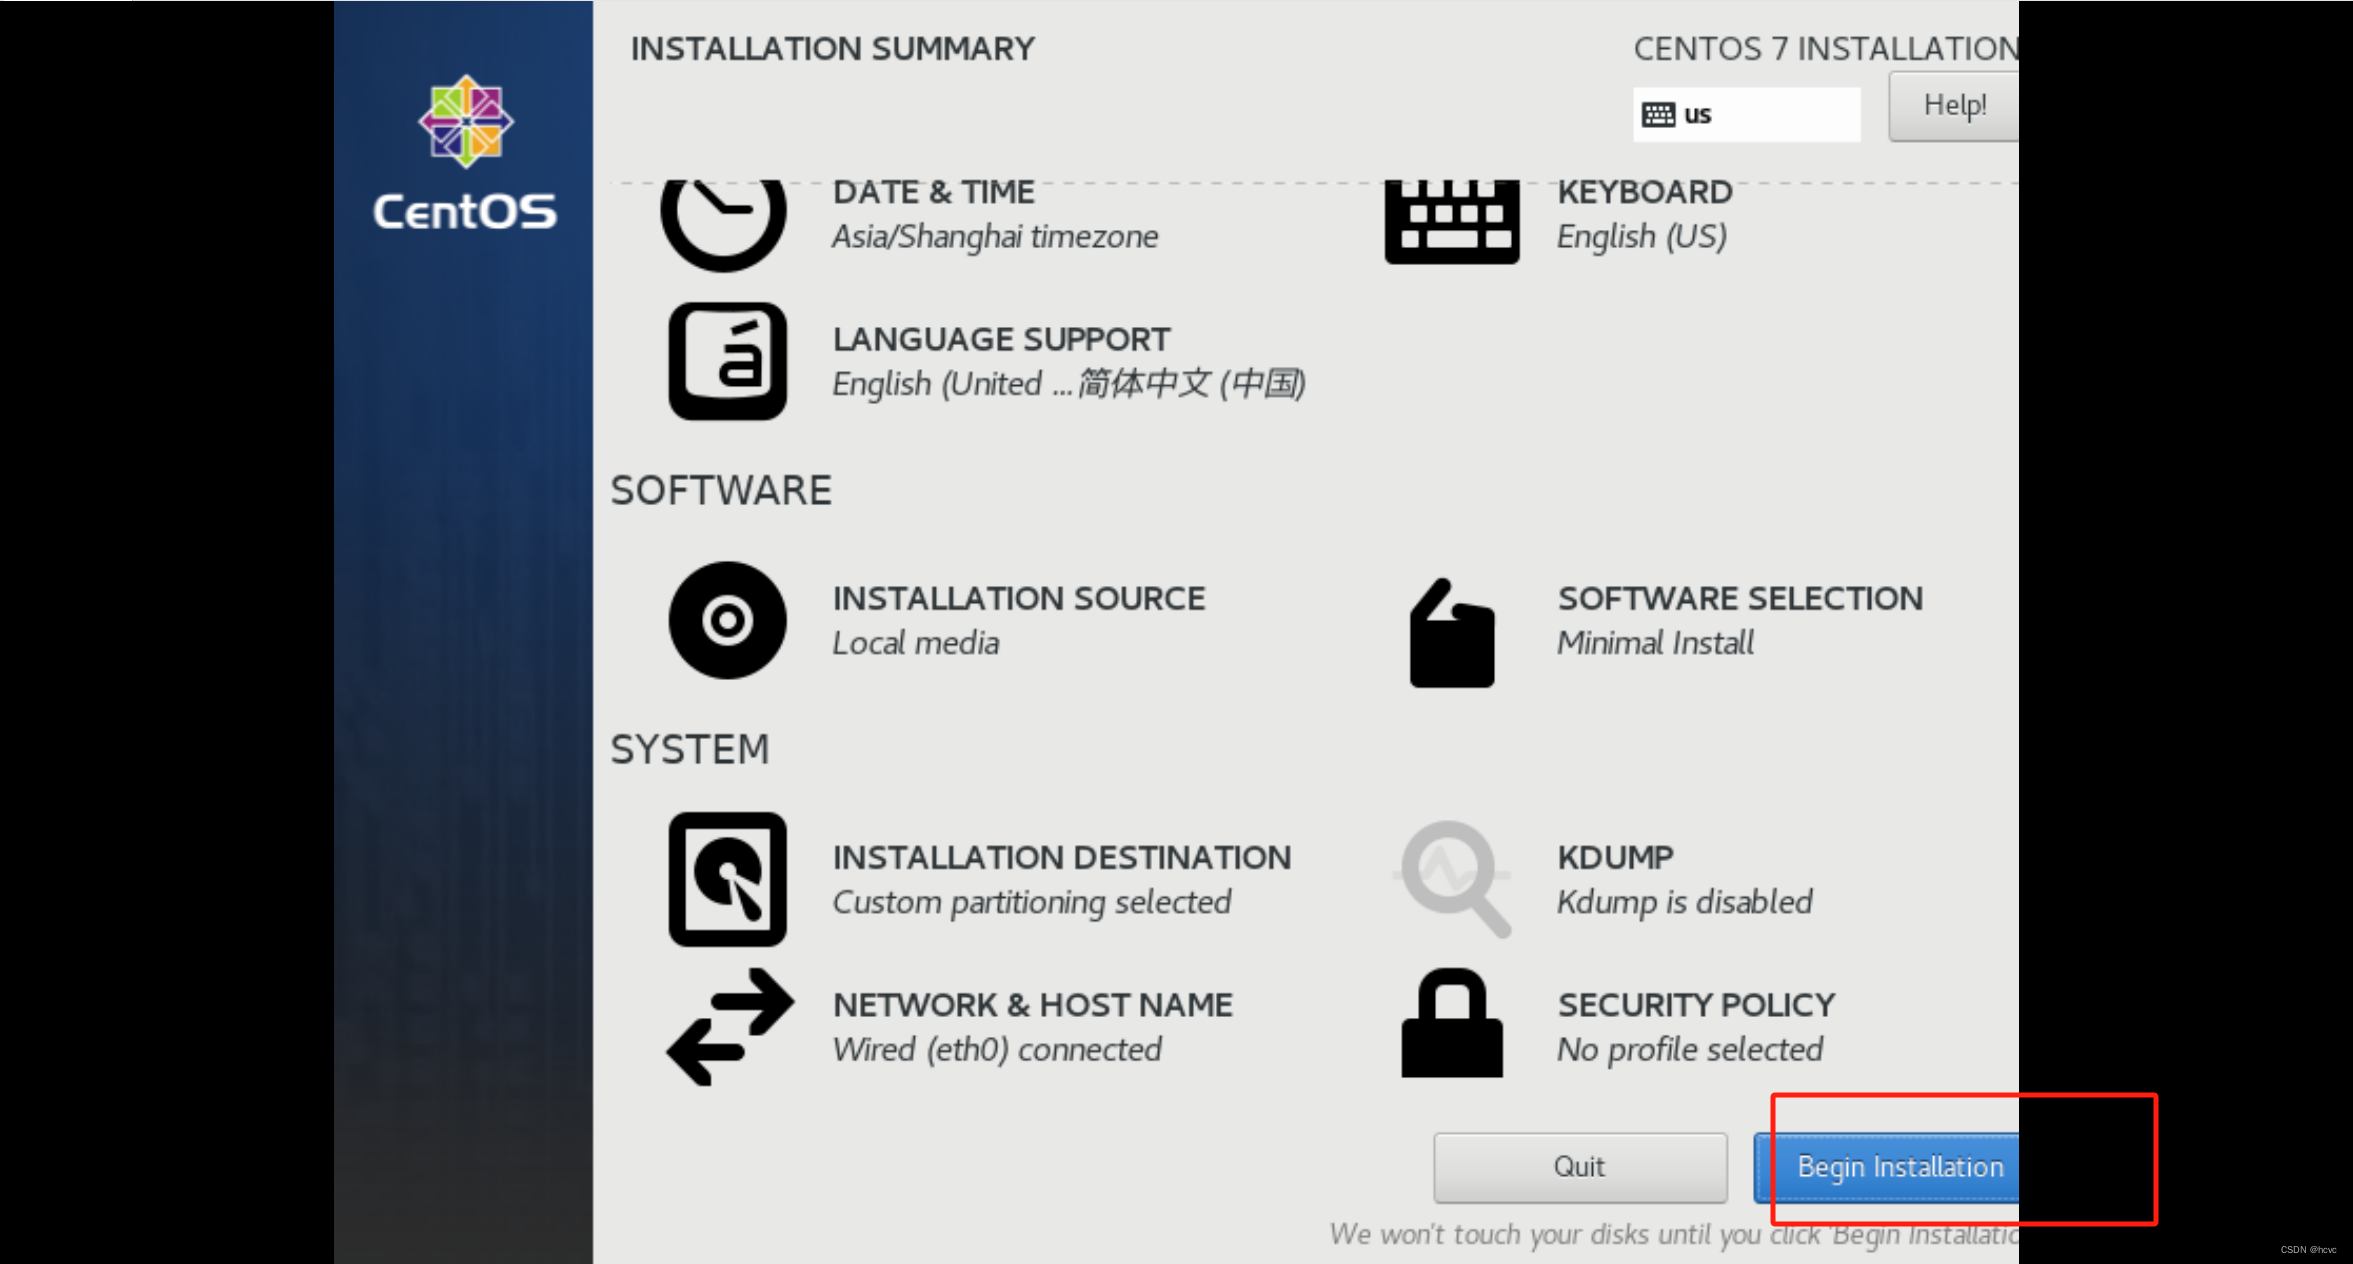Click keyboard icon in the us layout box
Screen dimensions: 2353x1264
coord(1658,114)
